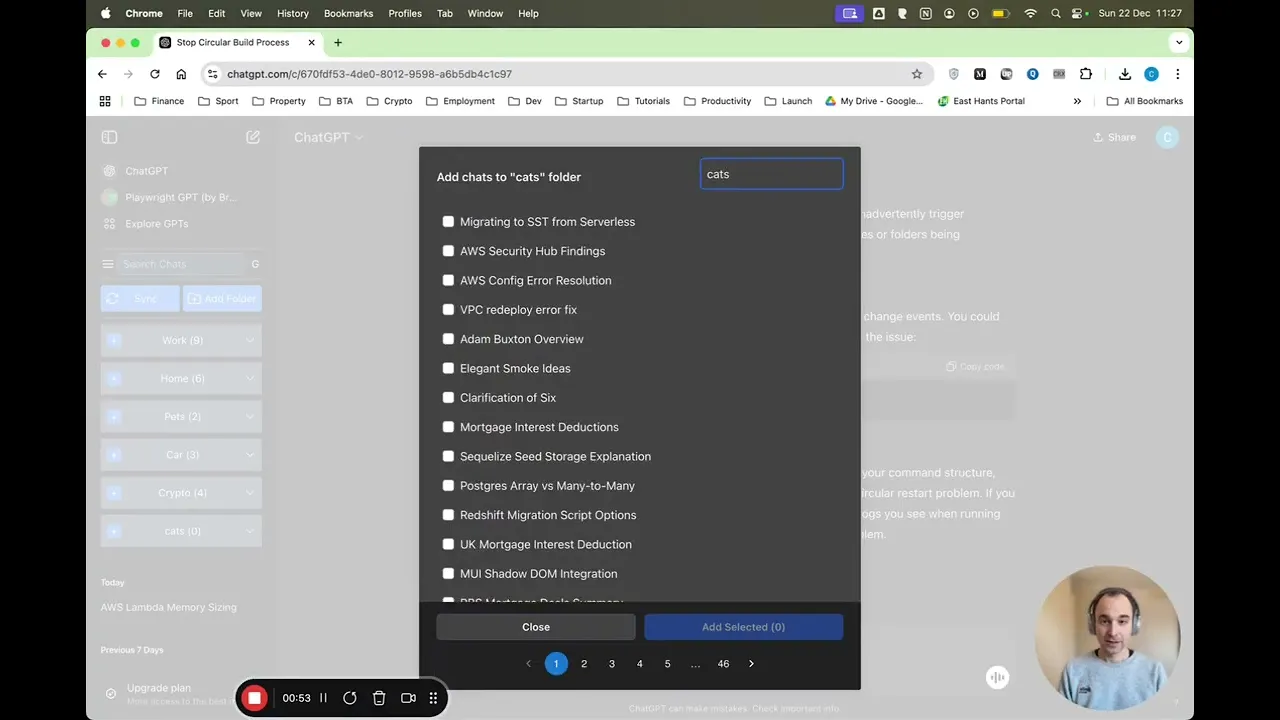Open macOS Control Center
The height and width of the screenshot is (720, 1280).
click(1079, 13)
